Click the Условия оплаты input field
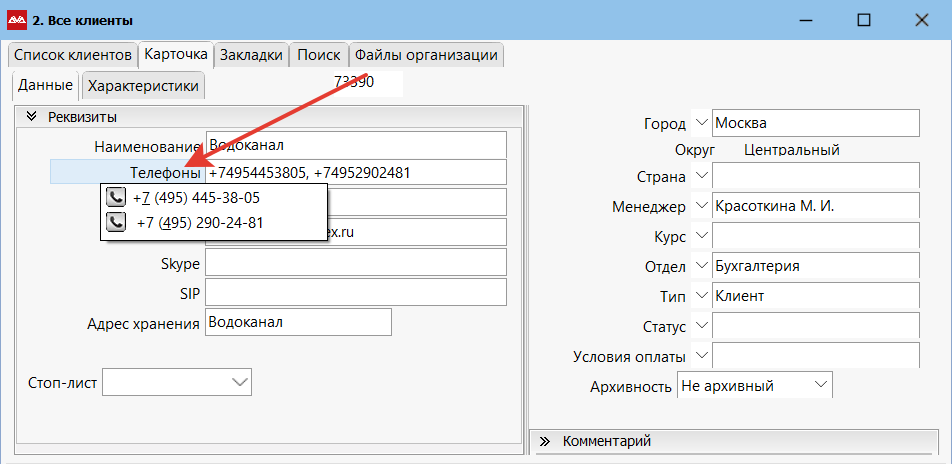Viewport: 952px width, 464px height. point(816,355)
